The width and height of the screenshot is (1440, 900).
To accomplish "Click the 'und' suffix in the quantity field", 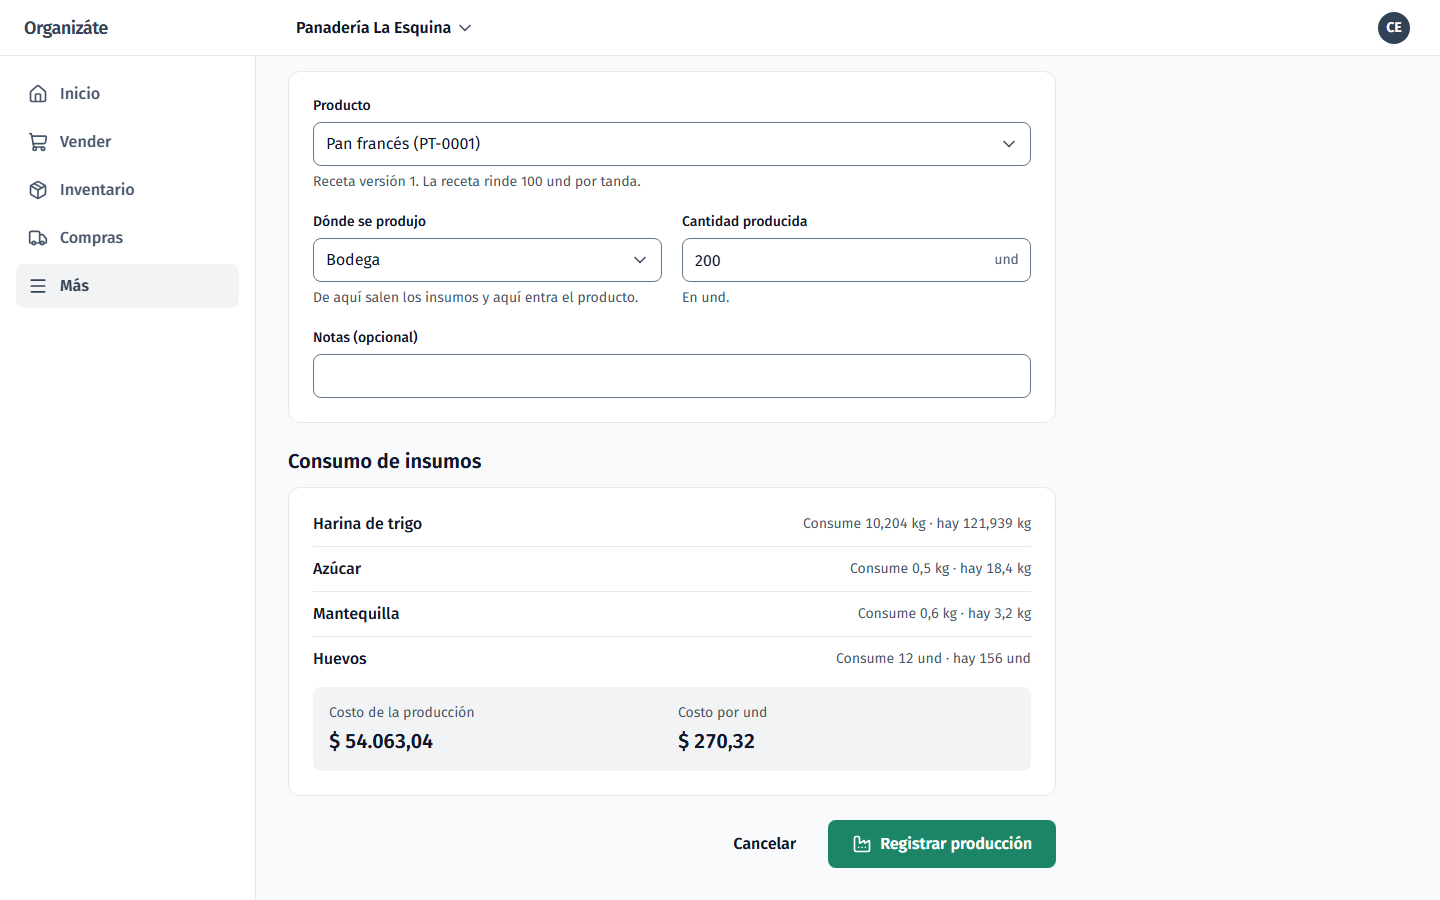I will pyautogui.click(x=1006, y=260).
